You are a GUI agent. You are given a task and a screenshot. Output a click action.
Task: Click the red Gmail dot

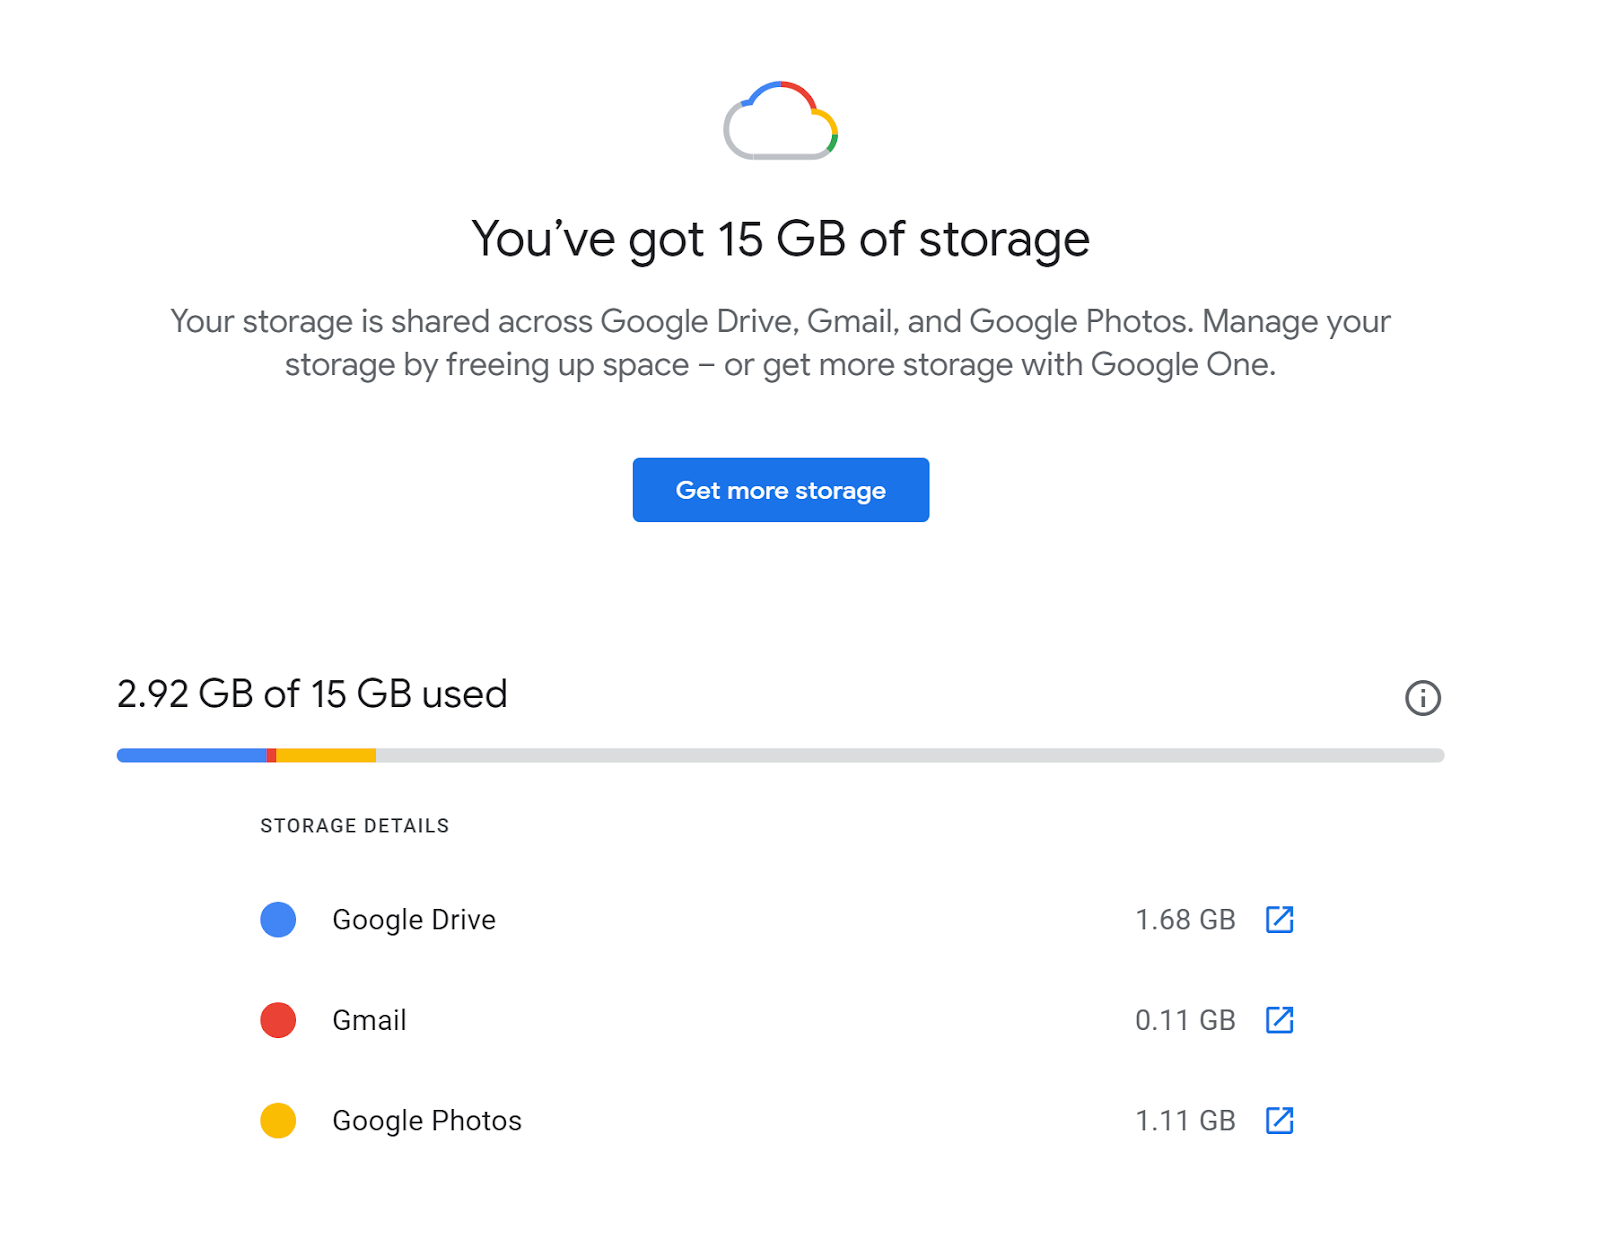pos(278,1020)
